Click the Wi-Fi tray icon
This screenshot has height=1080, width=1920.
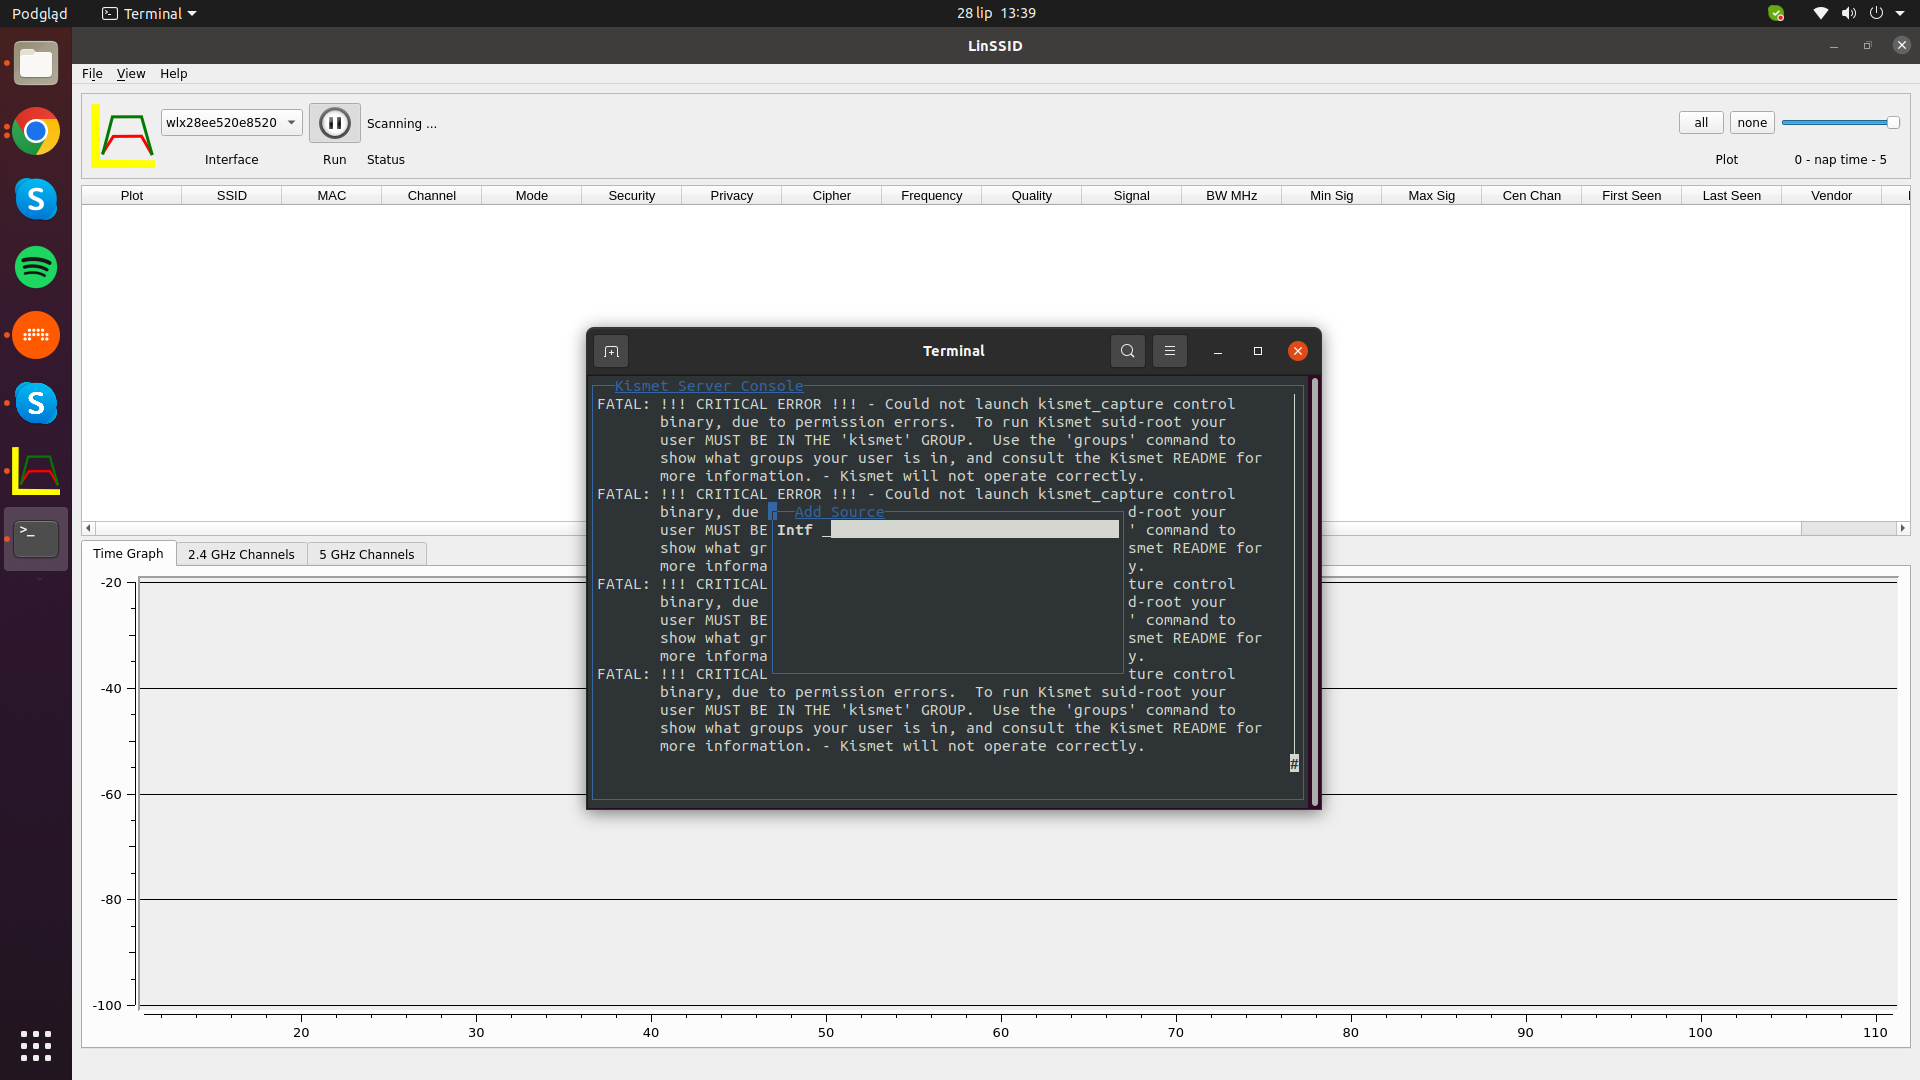pyautogui.click(x=1821, y=13)
